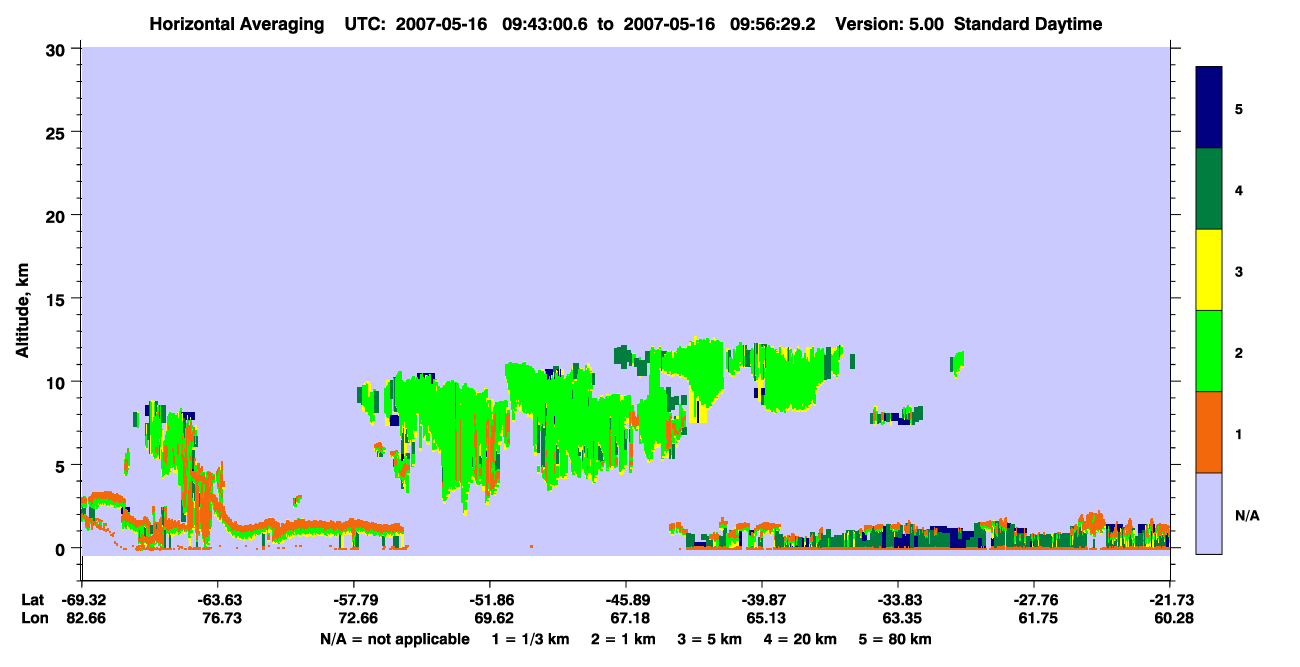The height and width of the screenshot is (667, 1300).
Task: Select the dark green level 4 colorbar segment
Action: (x=1209, y=189)
